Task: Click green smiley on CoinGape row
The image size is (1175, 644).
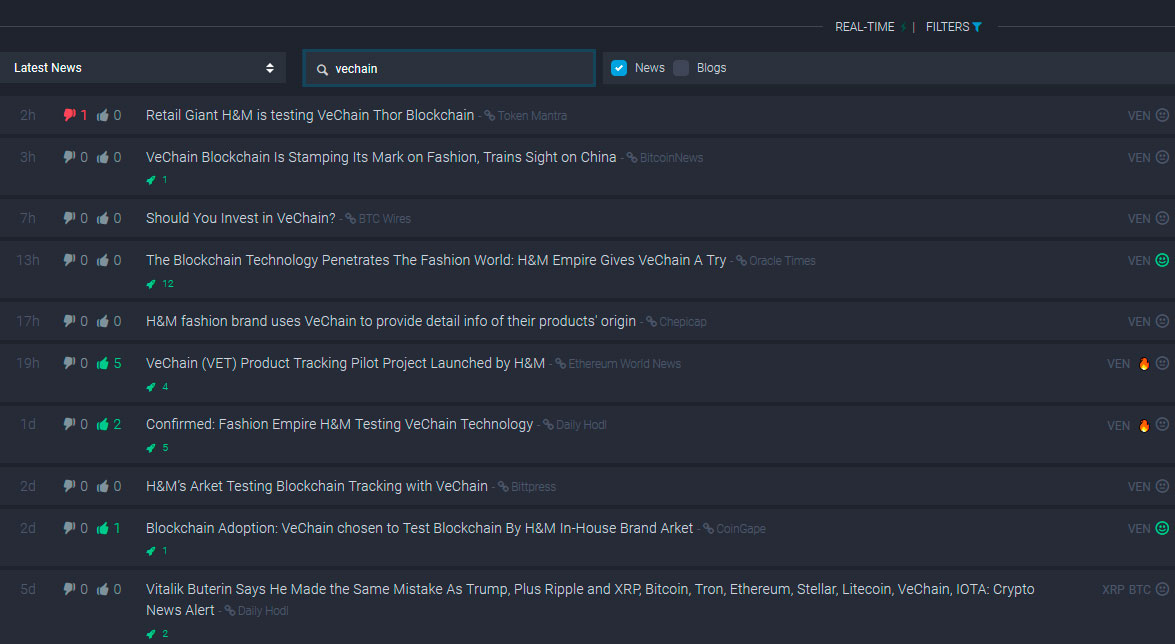Action: pos(1162,528)
